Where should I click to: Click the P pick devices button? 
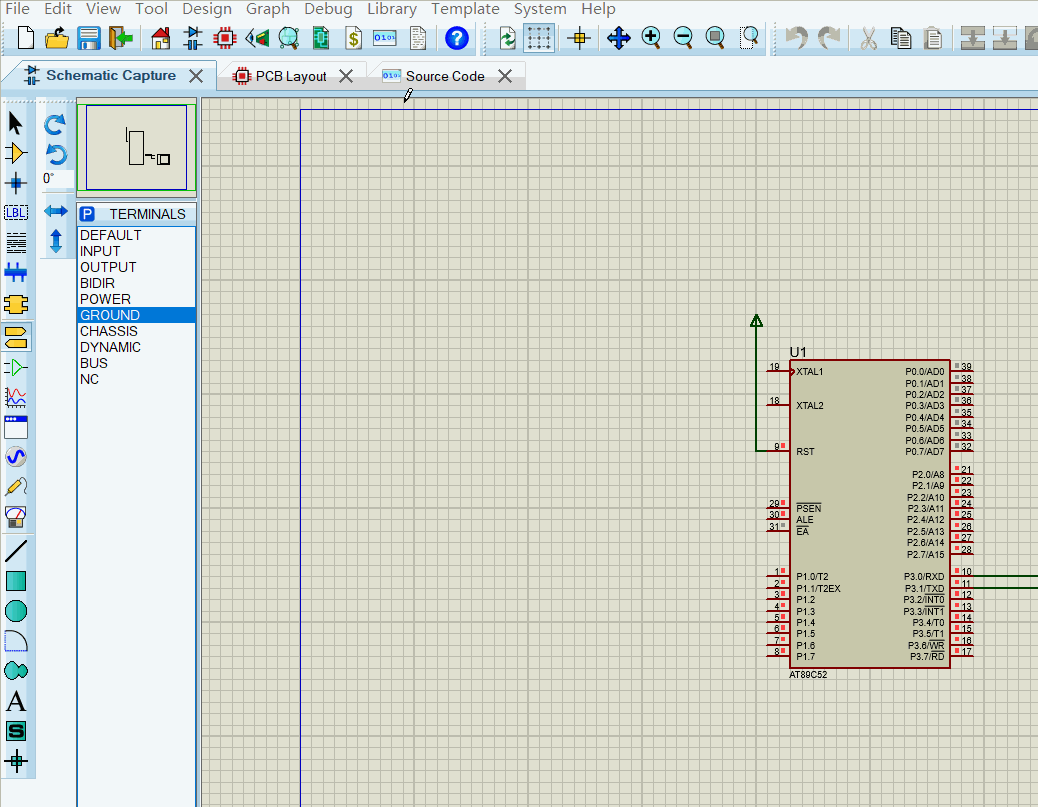pos(87,214)
